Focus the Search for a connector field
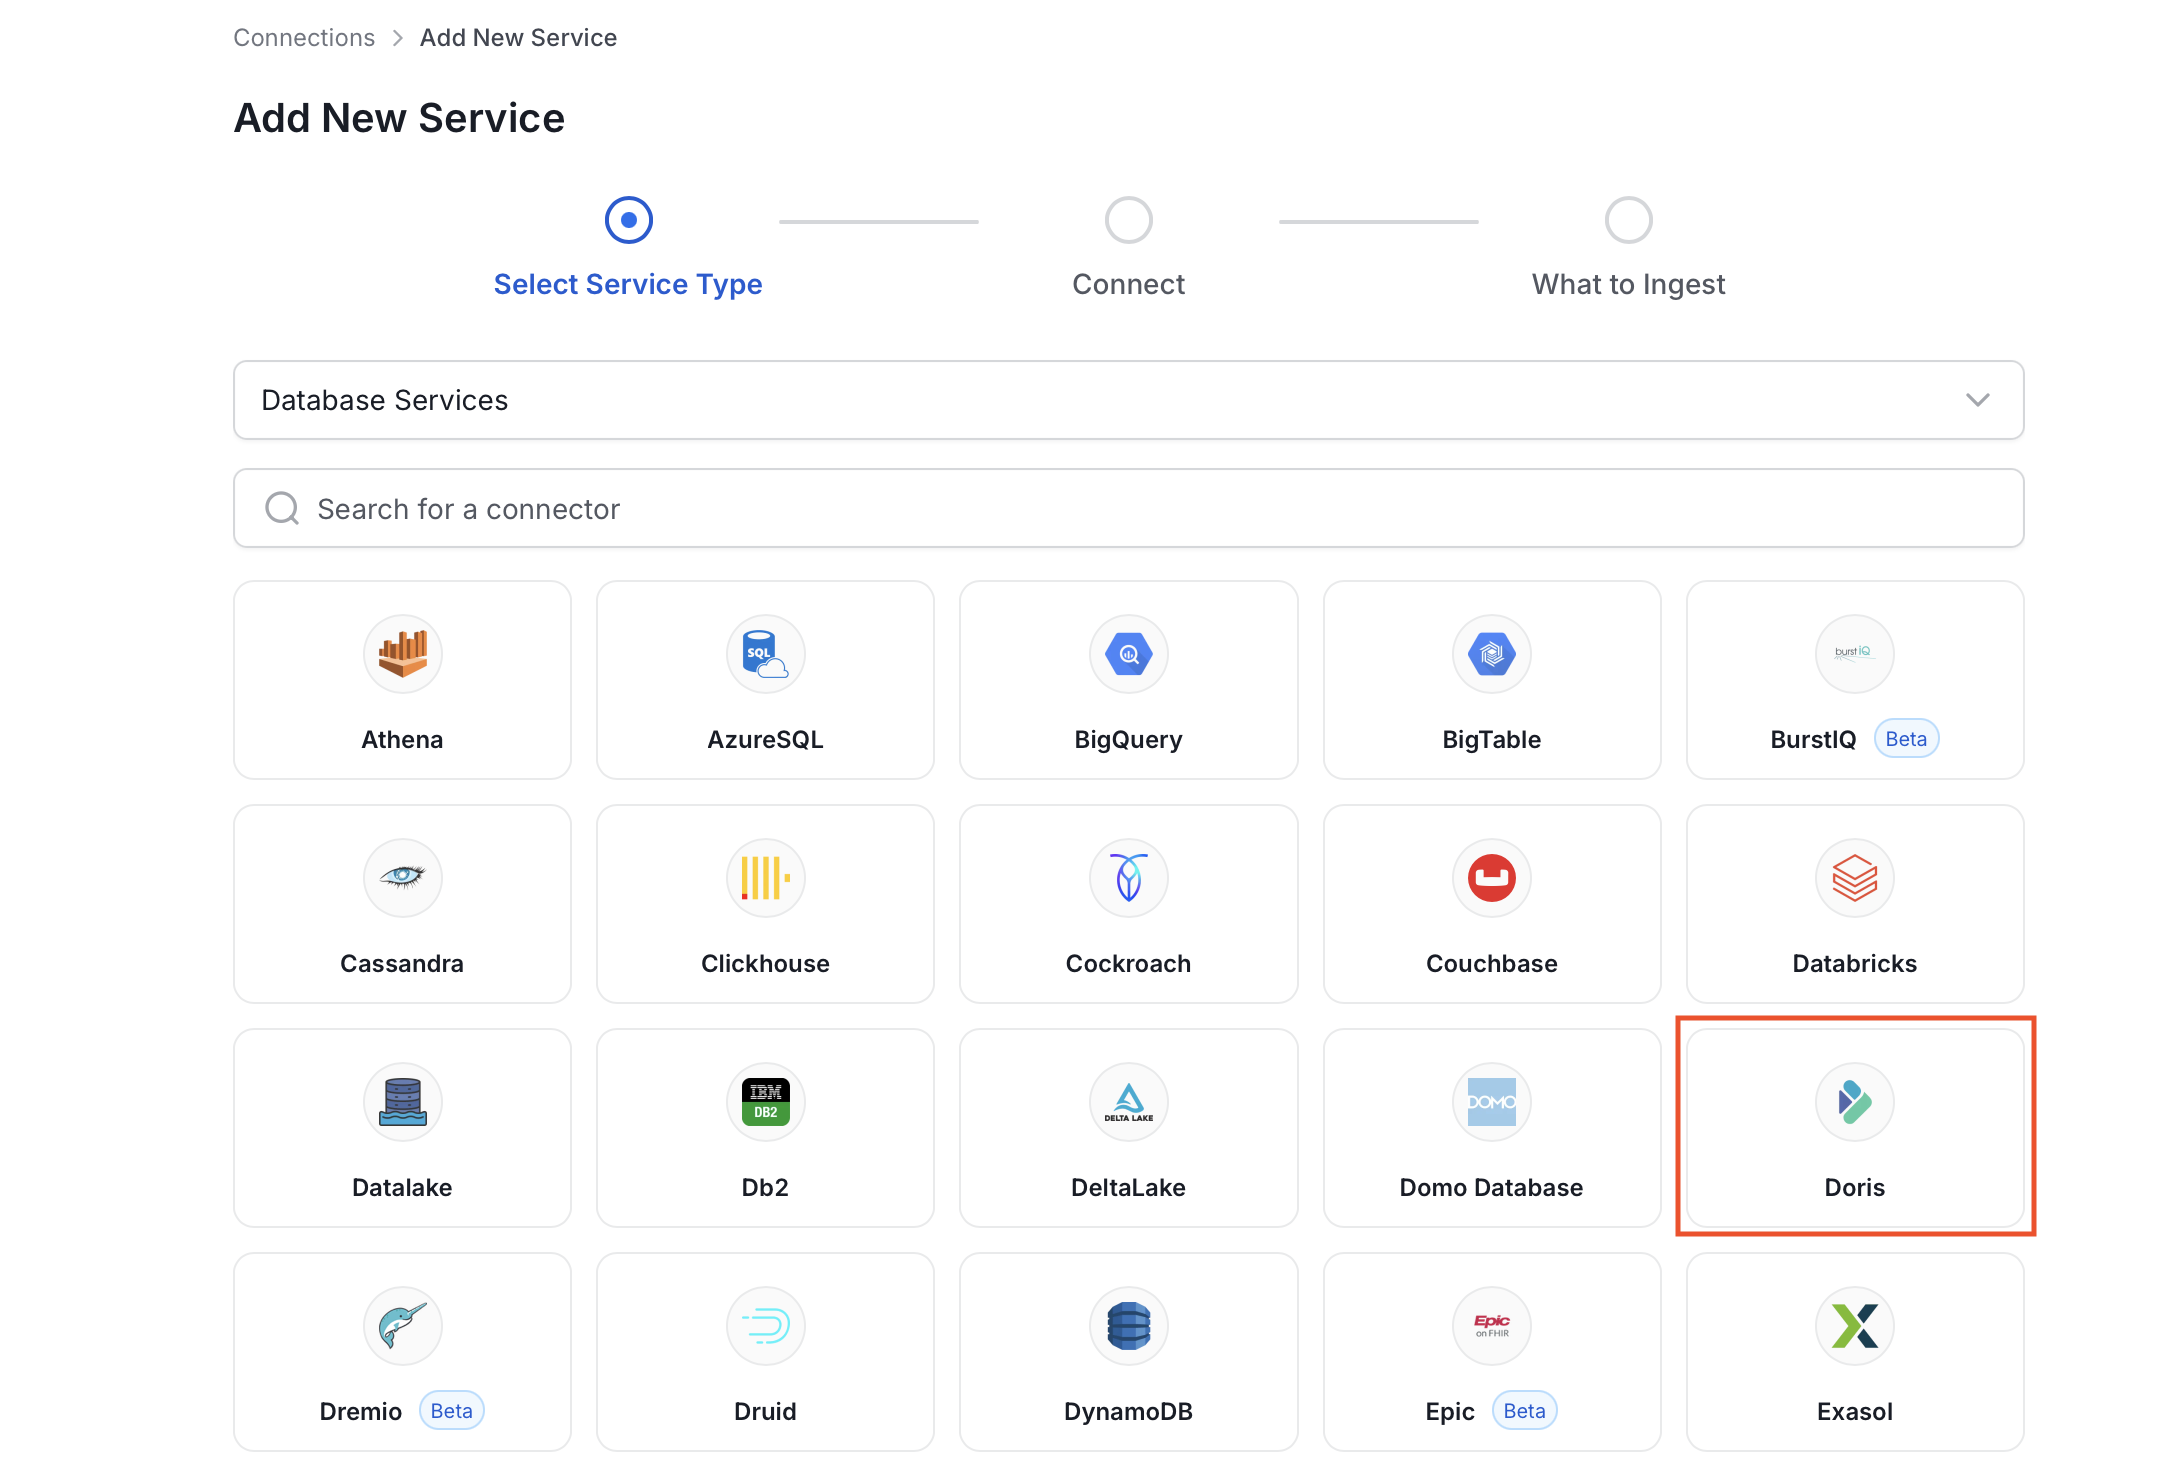This screenshot has width=2164, height=1472. click(x=1129, y=508)
